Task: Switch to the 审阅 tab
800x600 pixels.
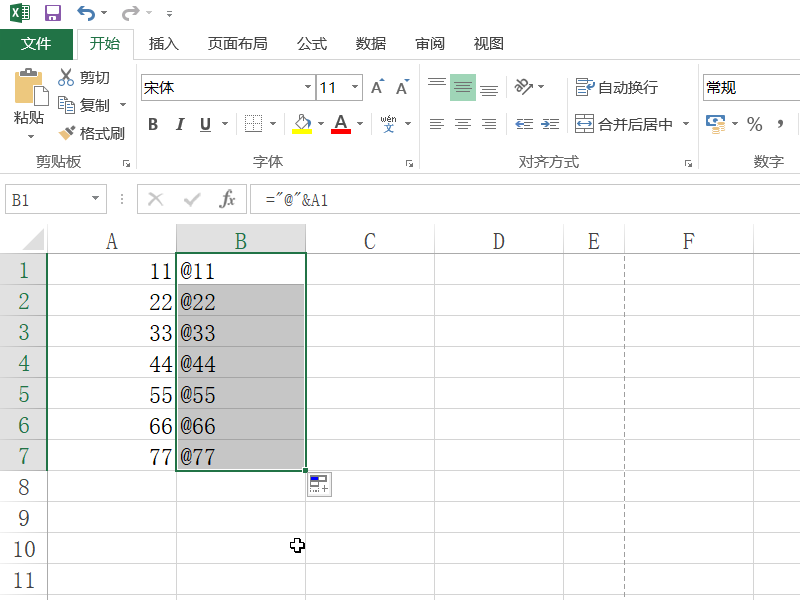Action: (430, 44)
